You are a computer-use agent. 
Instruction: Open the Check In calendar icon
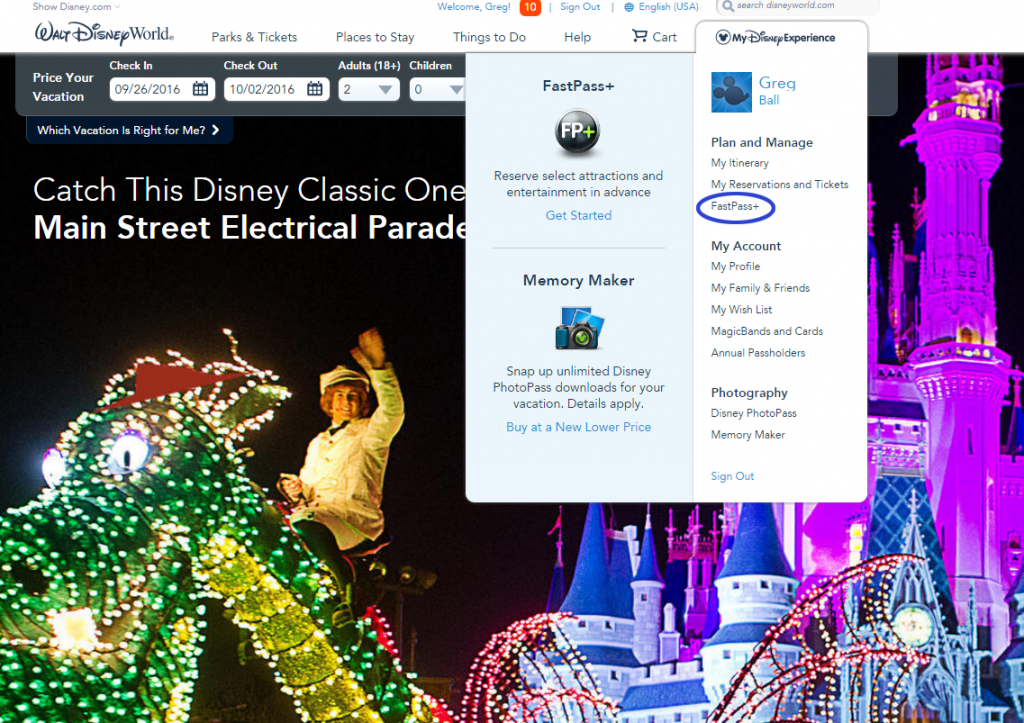[200, 89]
